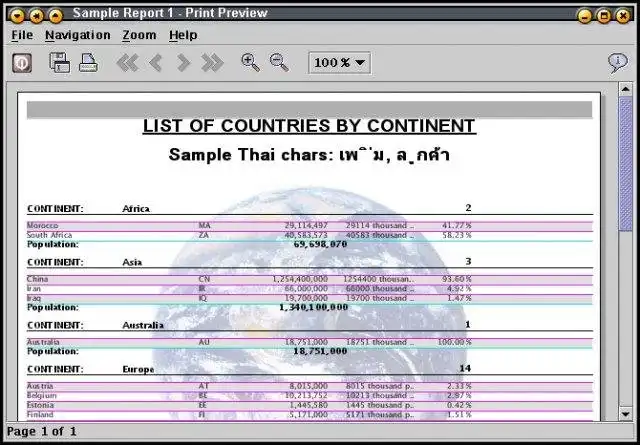This screenshot has height=445, width=640.
Task: Click the third titlebar button on left
Action: pos(56,16)
